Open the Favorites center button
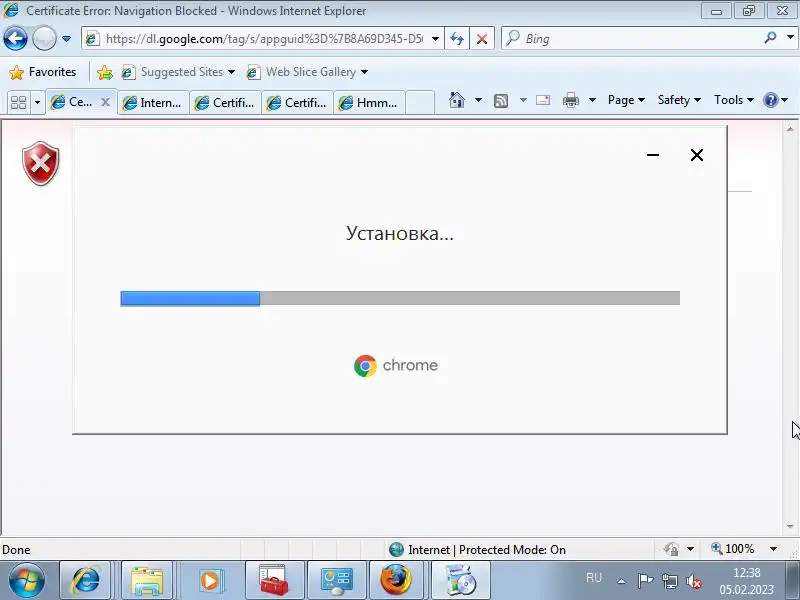The height and width of the screenshot is (600, 800). pyautogui.click(x=43, y=72)
